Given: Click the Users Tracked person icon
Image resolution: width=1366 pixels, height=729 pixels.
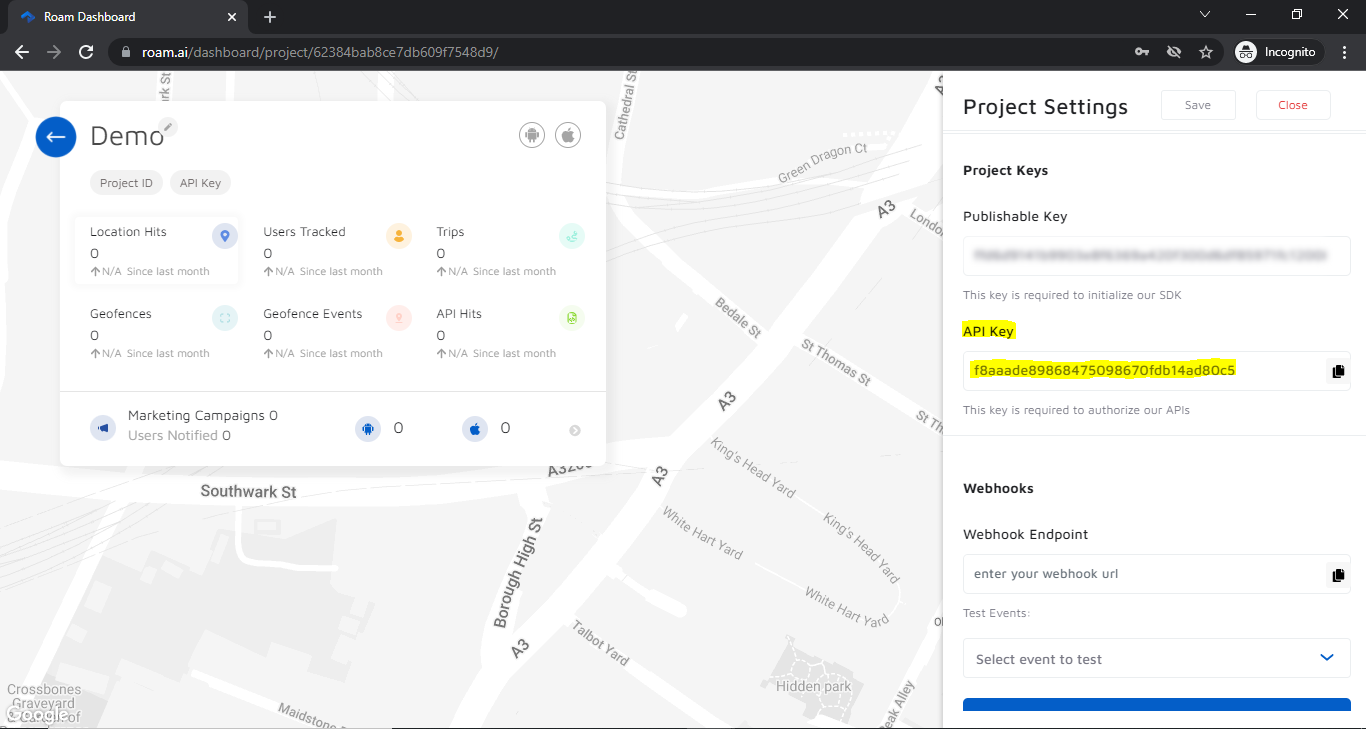Looking at the screenshot, I should 399,236.
